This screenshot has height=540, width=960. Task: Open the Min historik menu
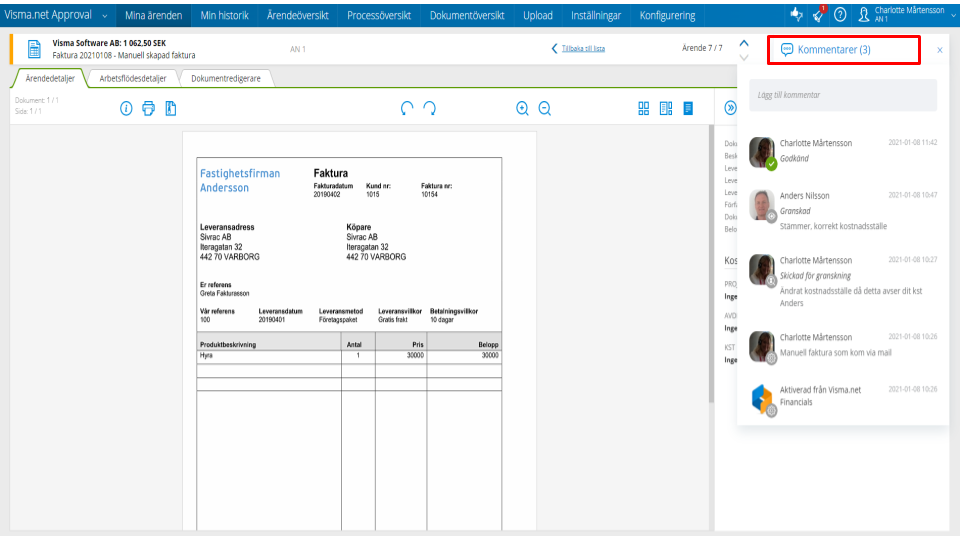click(x=225, y=16)
